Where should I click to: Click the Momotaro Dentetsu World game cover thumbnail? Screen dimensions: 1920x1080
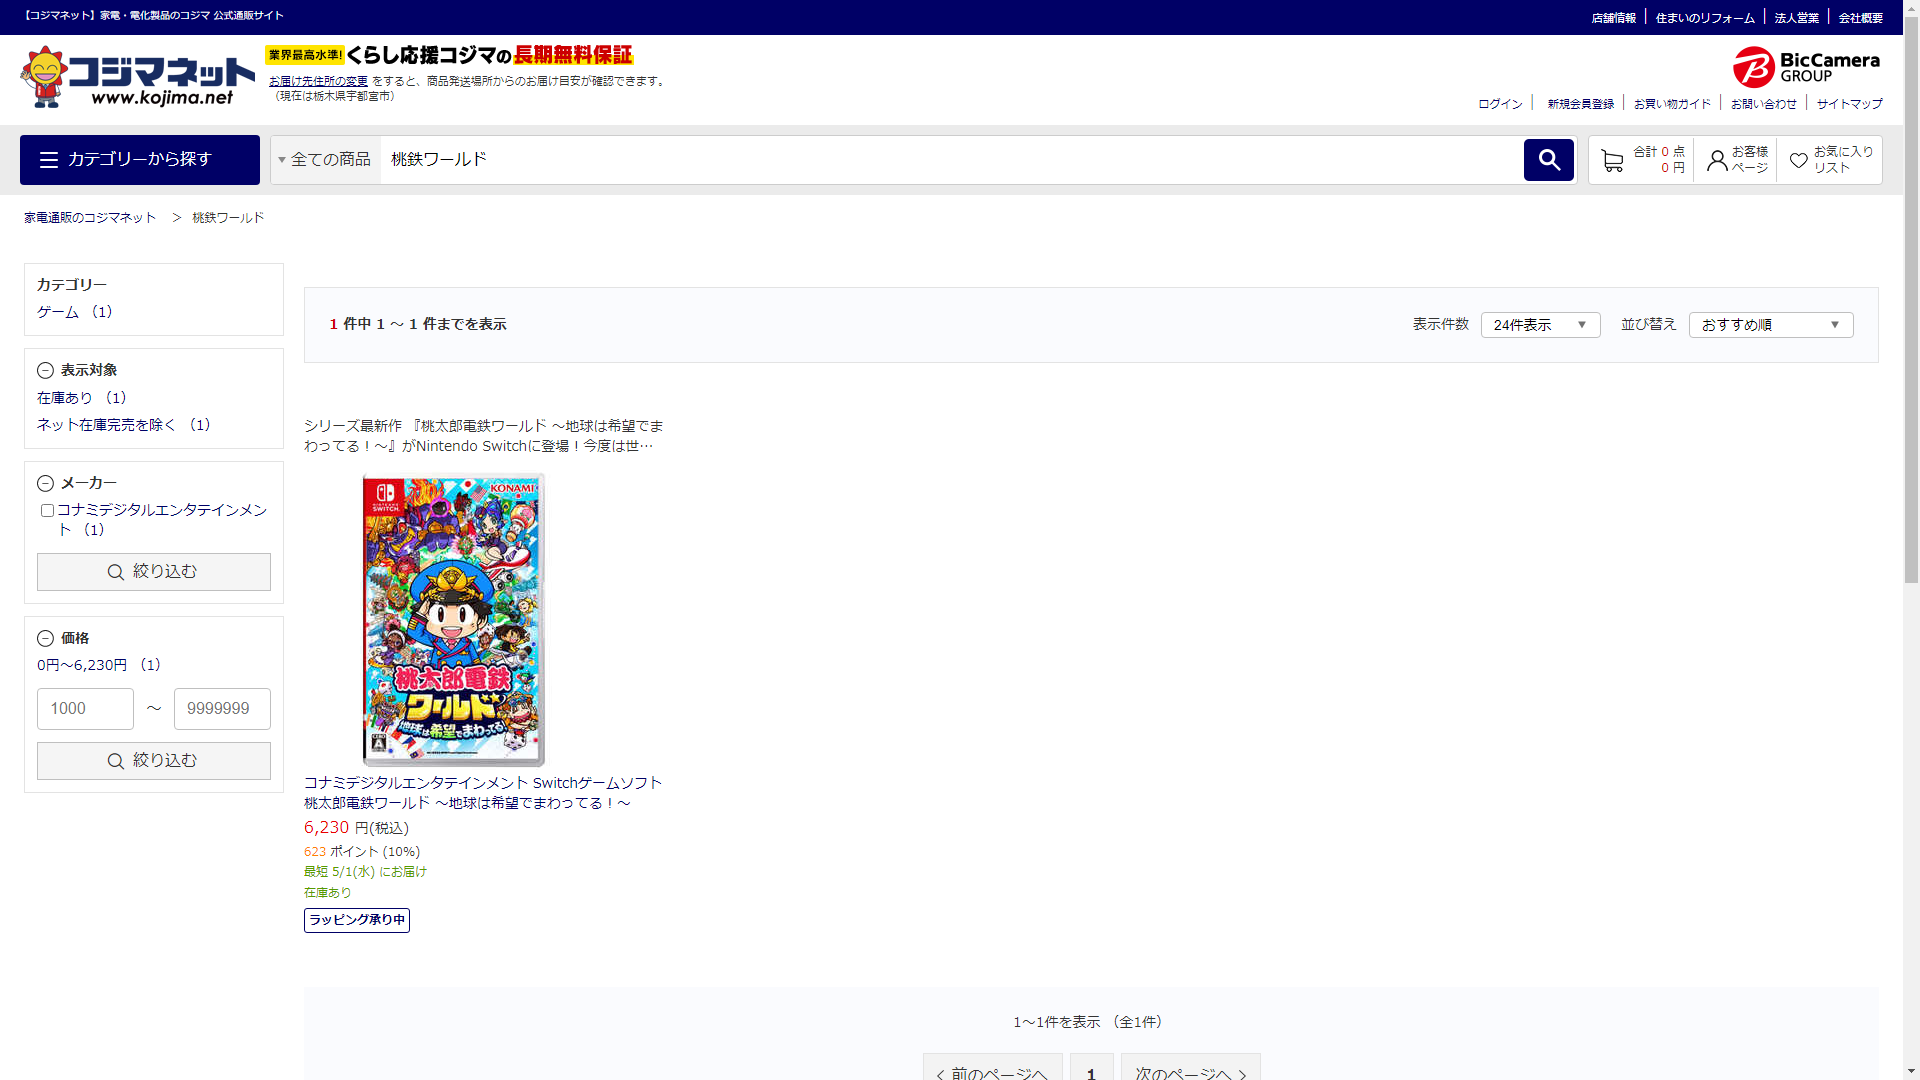click(x=453, y=620)
